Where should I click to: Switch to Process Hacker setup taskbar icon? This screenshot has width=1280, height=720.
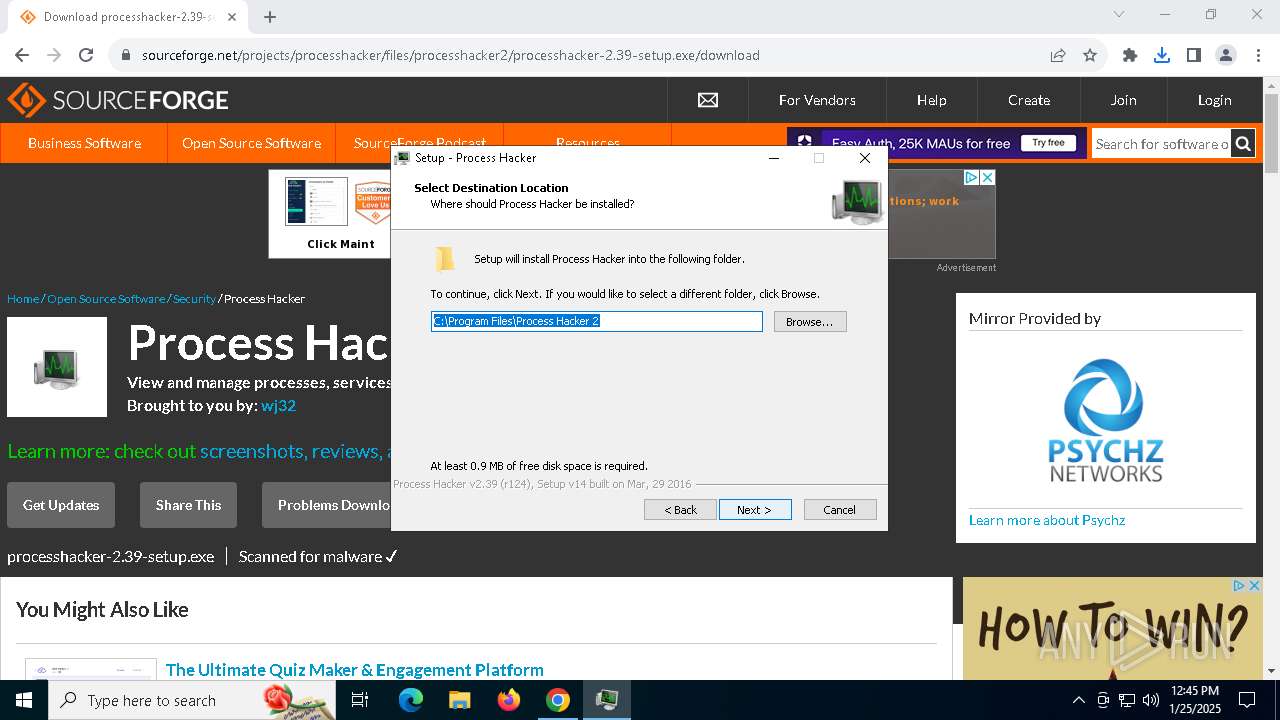point(607,700)
